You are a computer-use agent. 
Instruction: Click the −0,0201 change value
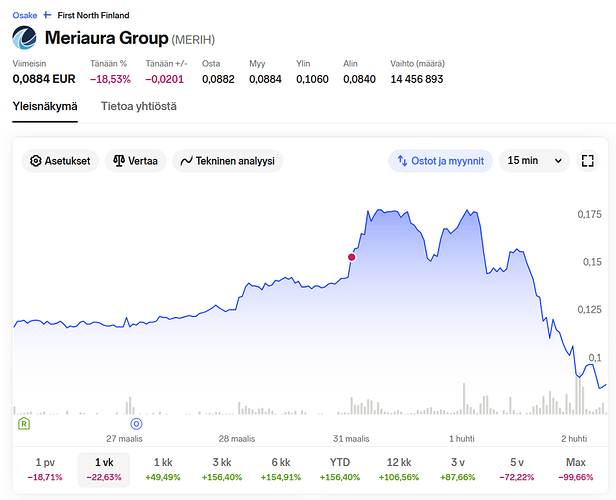(x=165, y=79)
